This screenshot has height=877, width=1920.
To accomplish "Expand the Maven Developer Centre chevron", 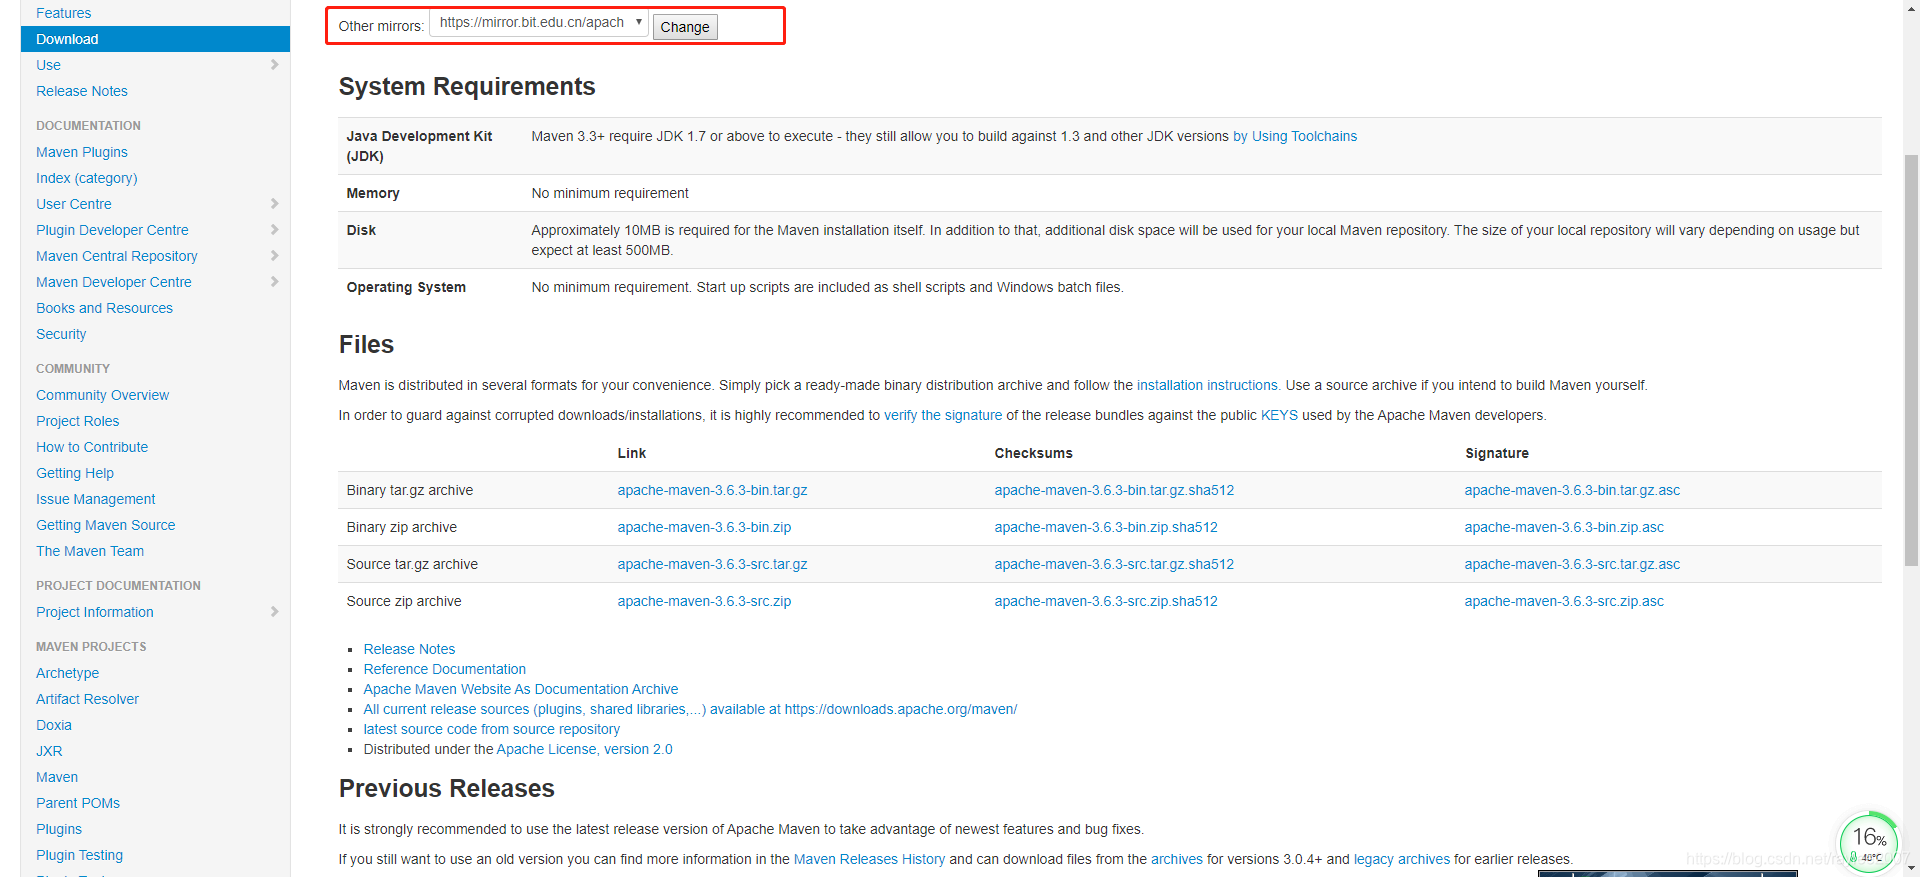I will (x=274, y=282).
